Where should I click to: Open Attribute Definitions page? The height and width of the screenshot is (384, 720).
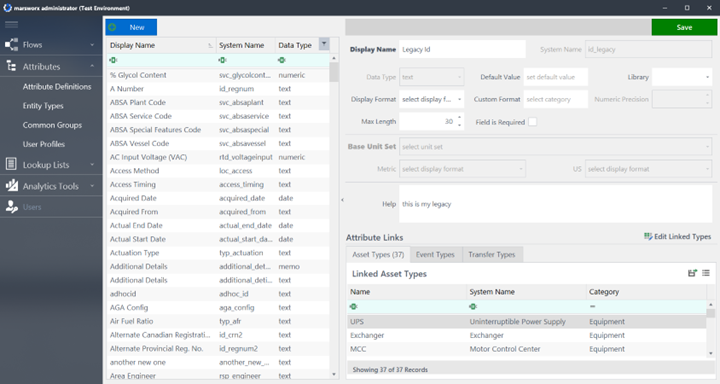point(57,86)
